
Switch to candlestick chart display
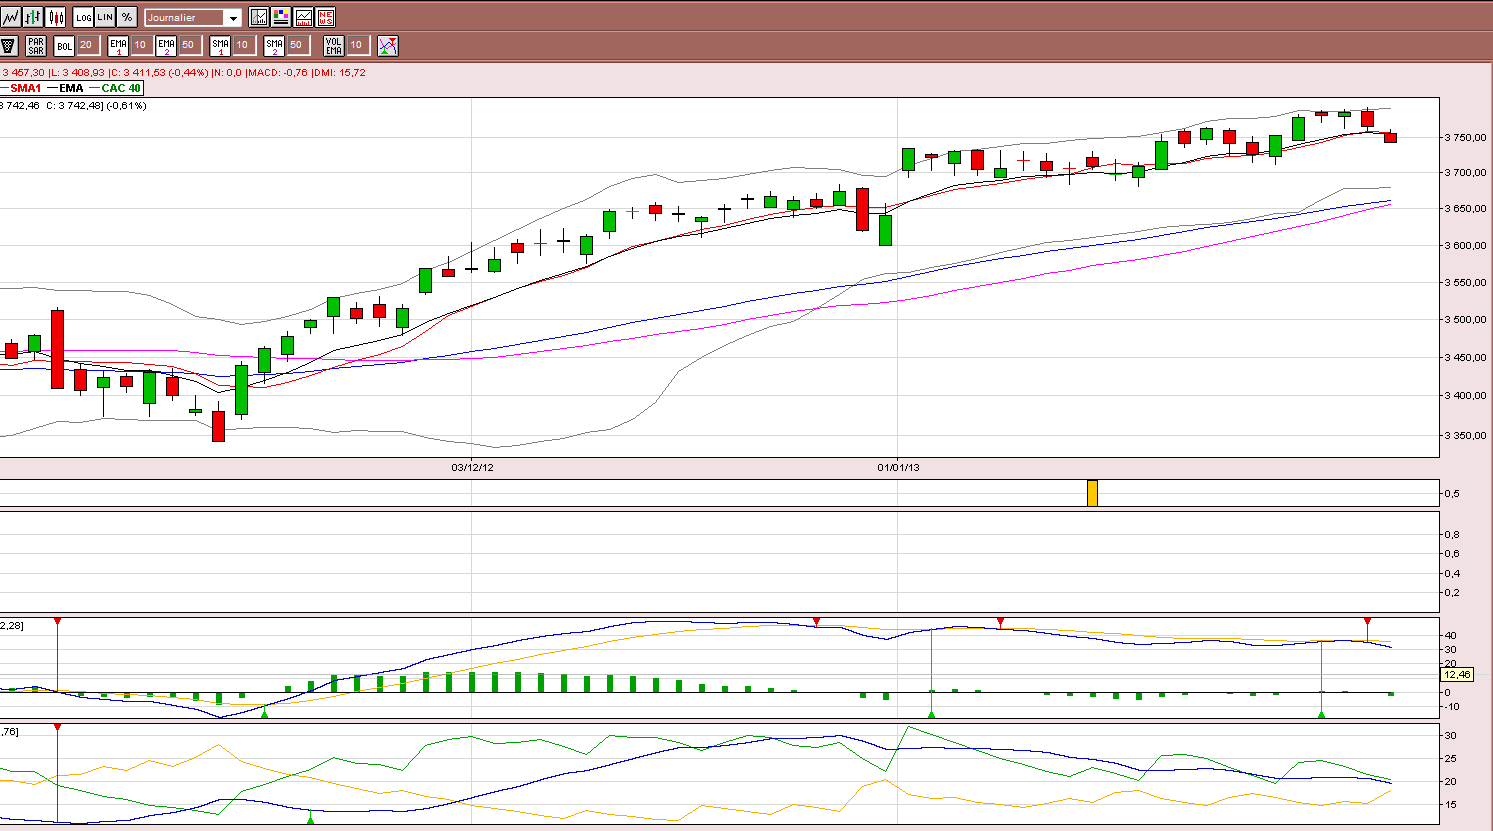[x=55, y=17]
